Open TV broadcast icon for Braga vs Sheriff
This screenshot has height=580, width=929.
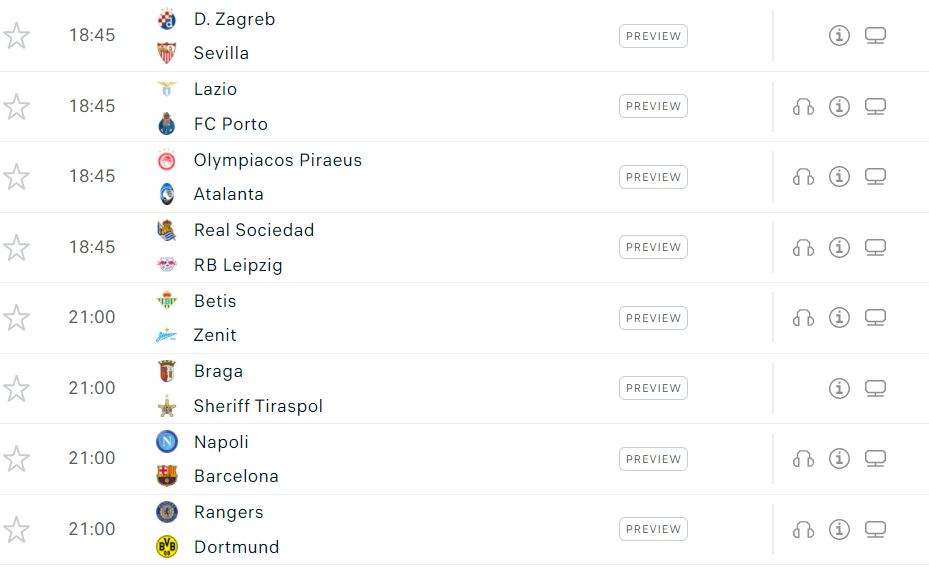875,388
